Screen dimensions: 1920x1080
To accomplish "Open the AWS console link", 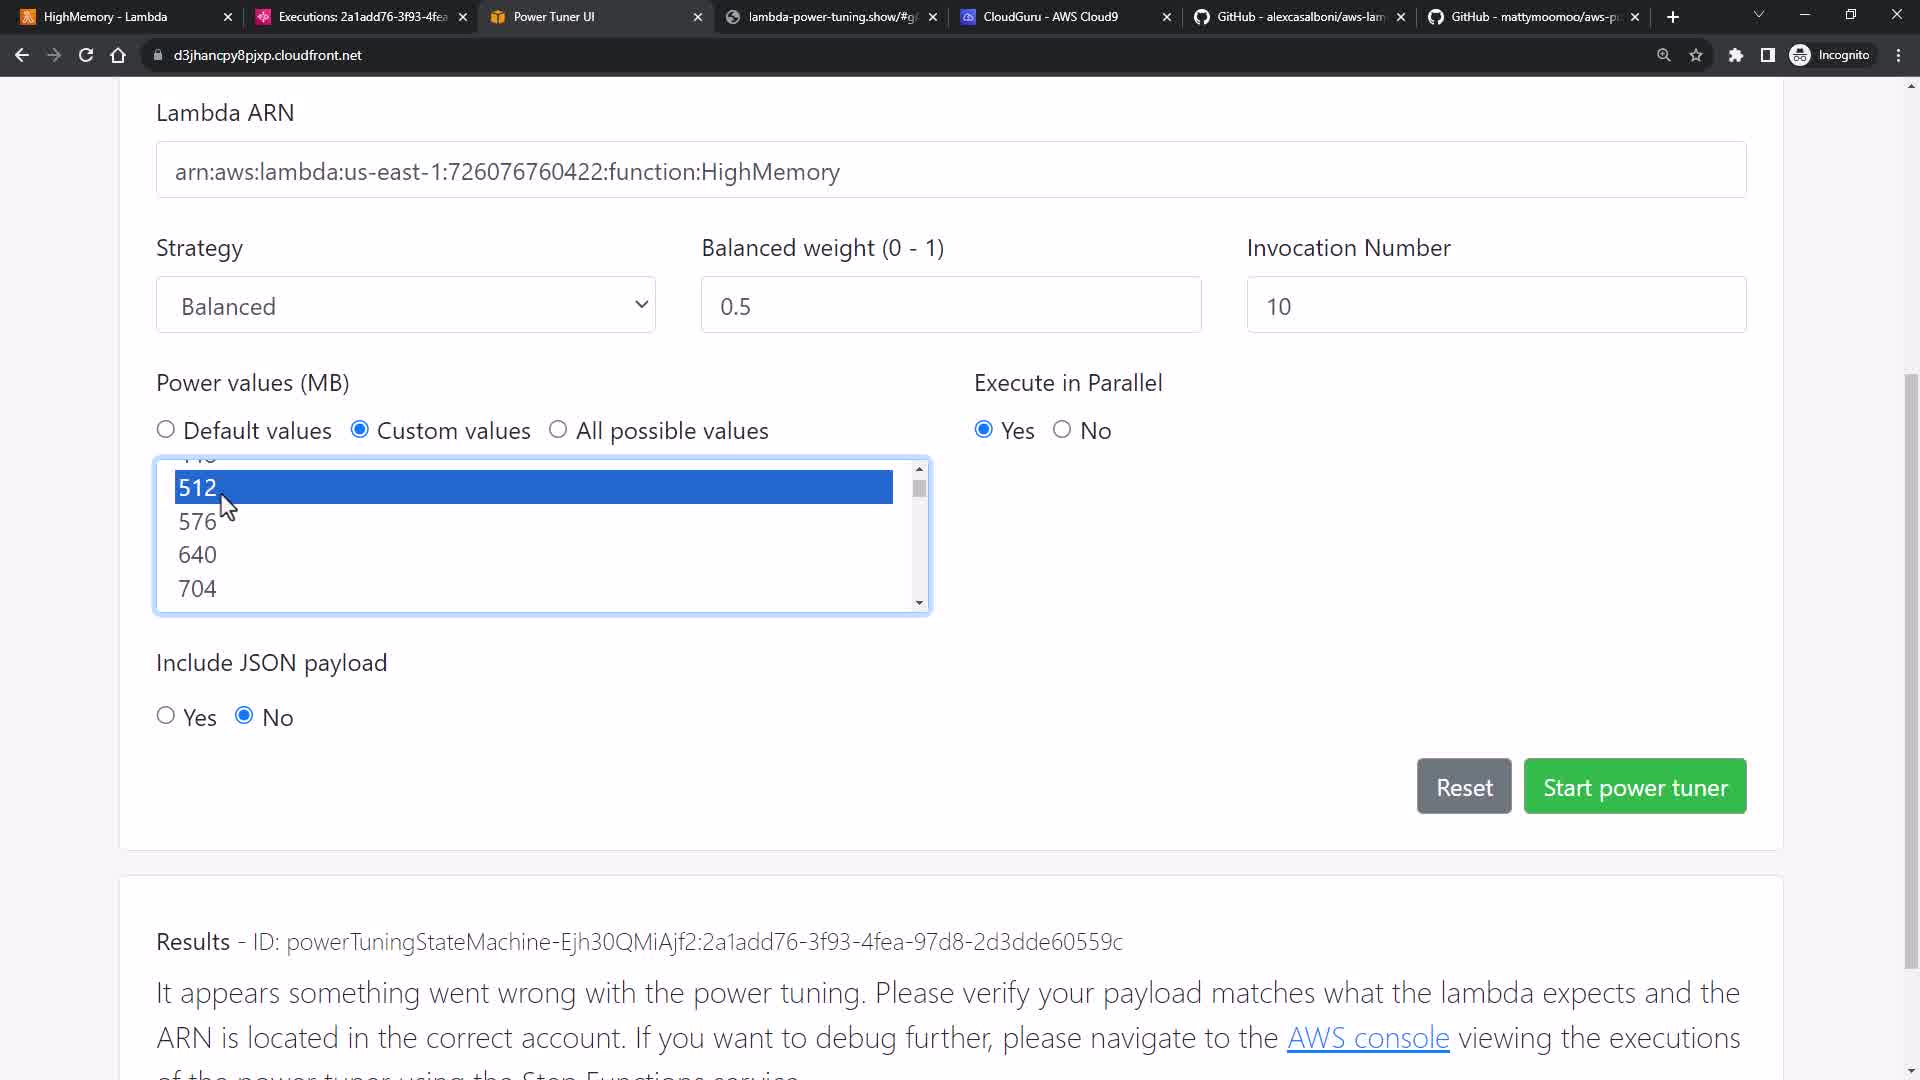I will [1367, 1038].
